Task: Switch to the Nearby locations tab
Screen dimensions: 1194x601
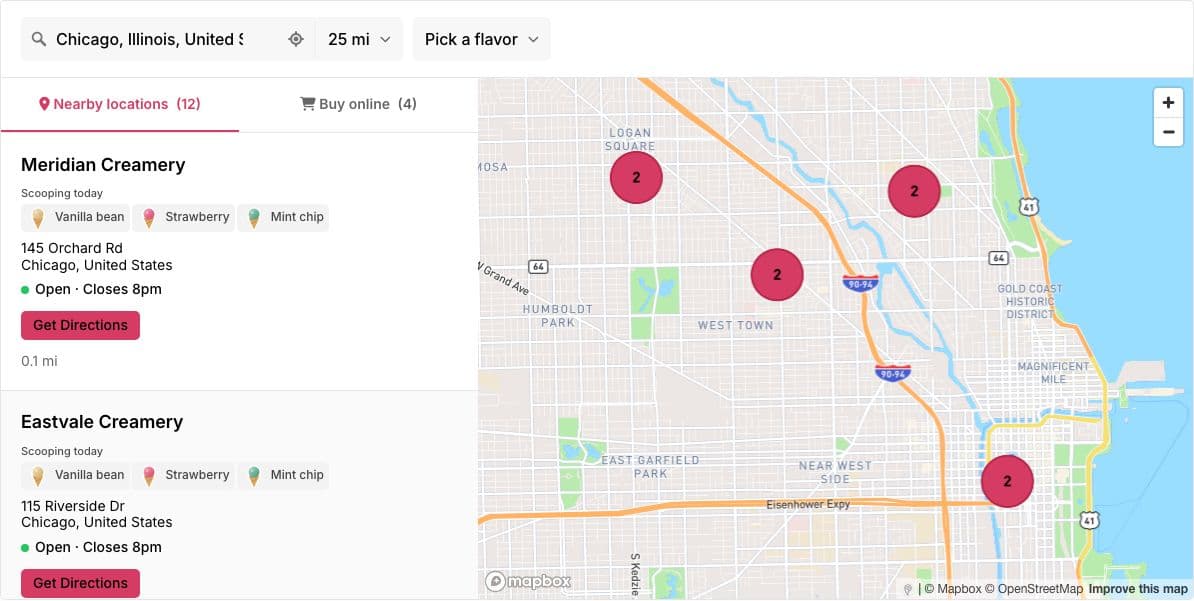Action: 120,104
